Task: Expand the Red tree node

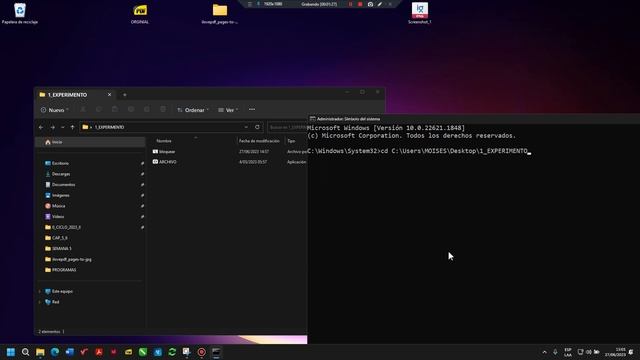Action: [x=40, y=302]
